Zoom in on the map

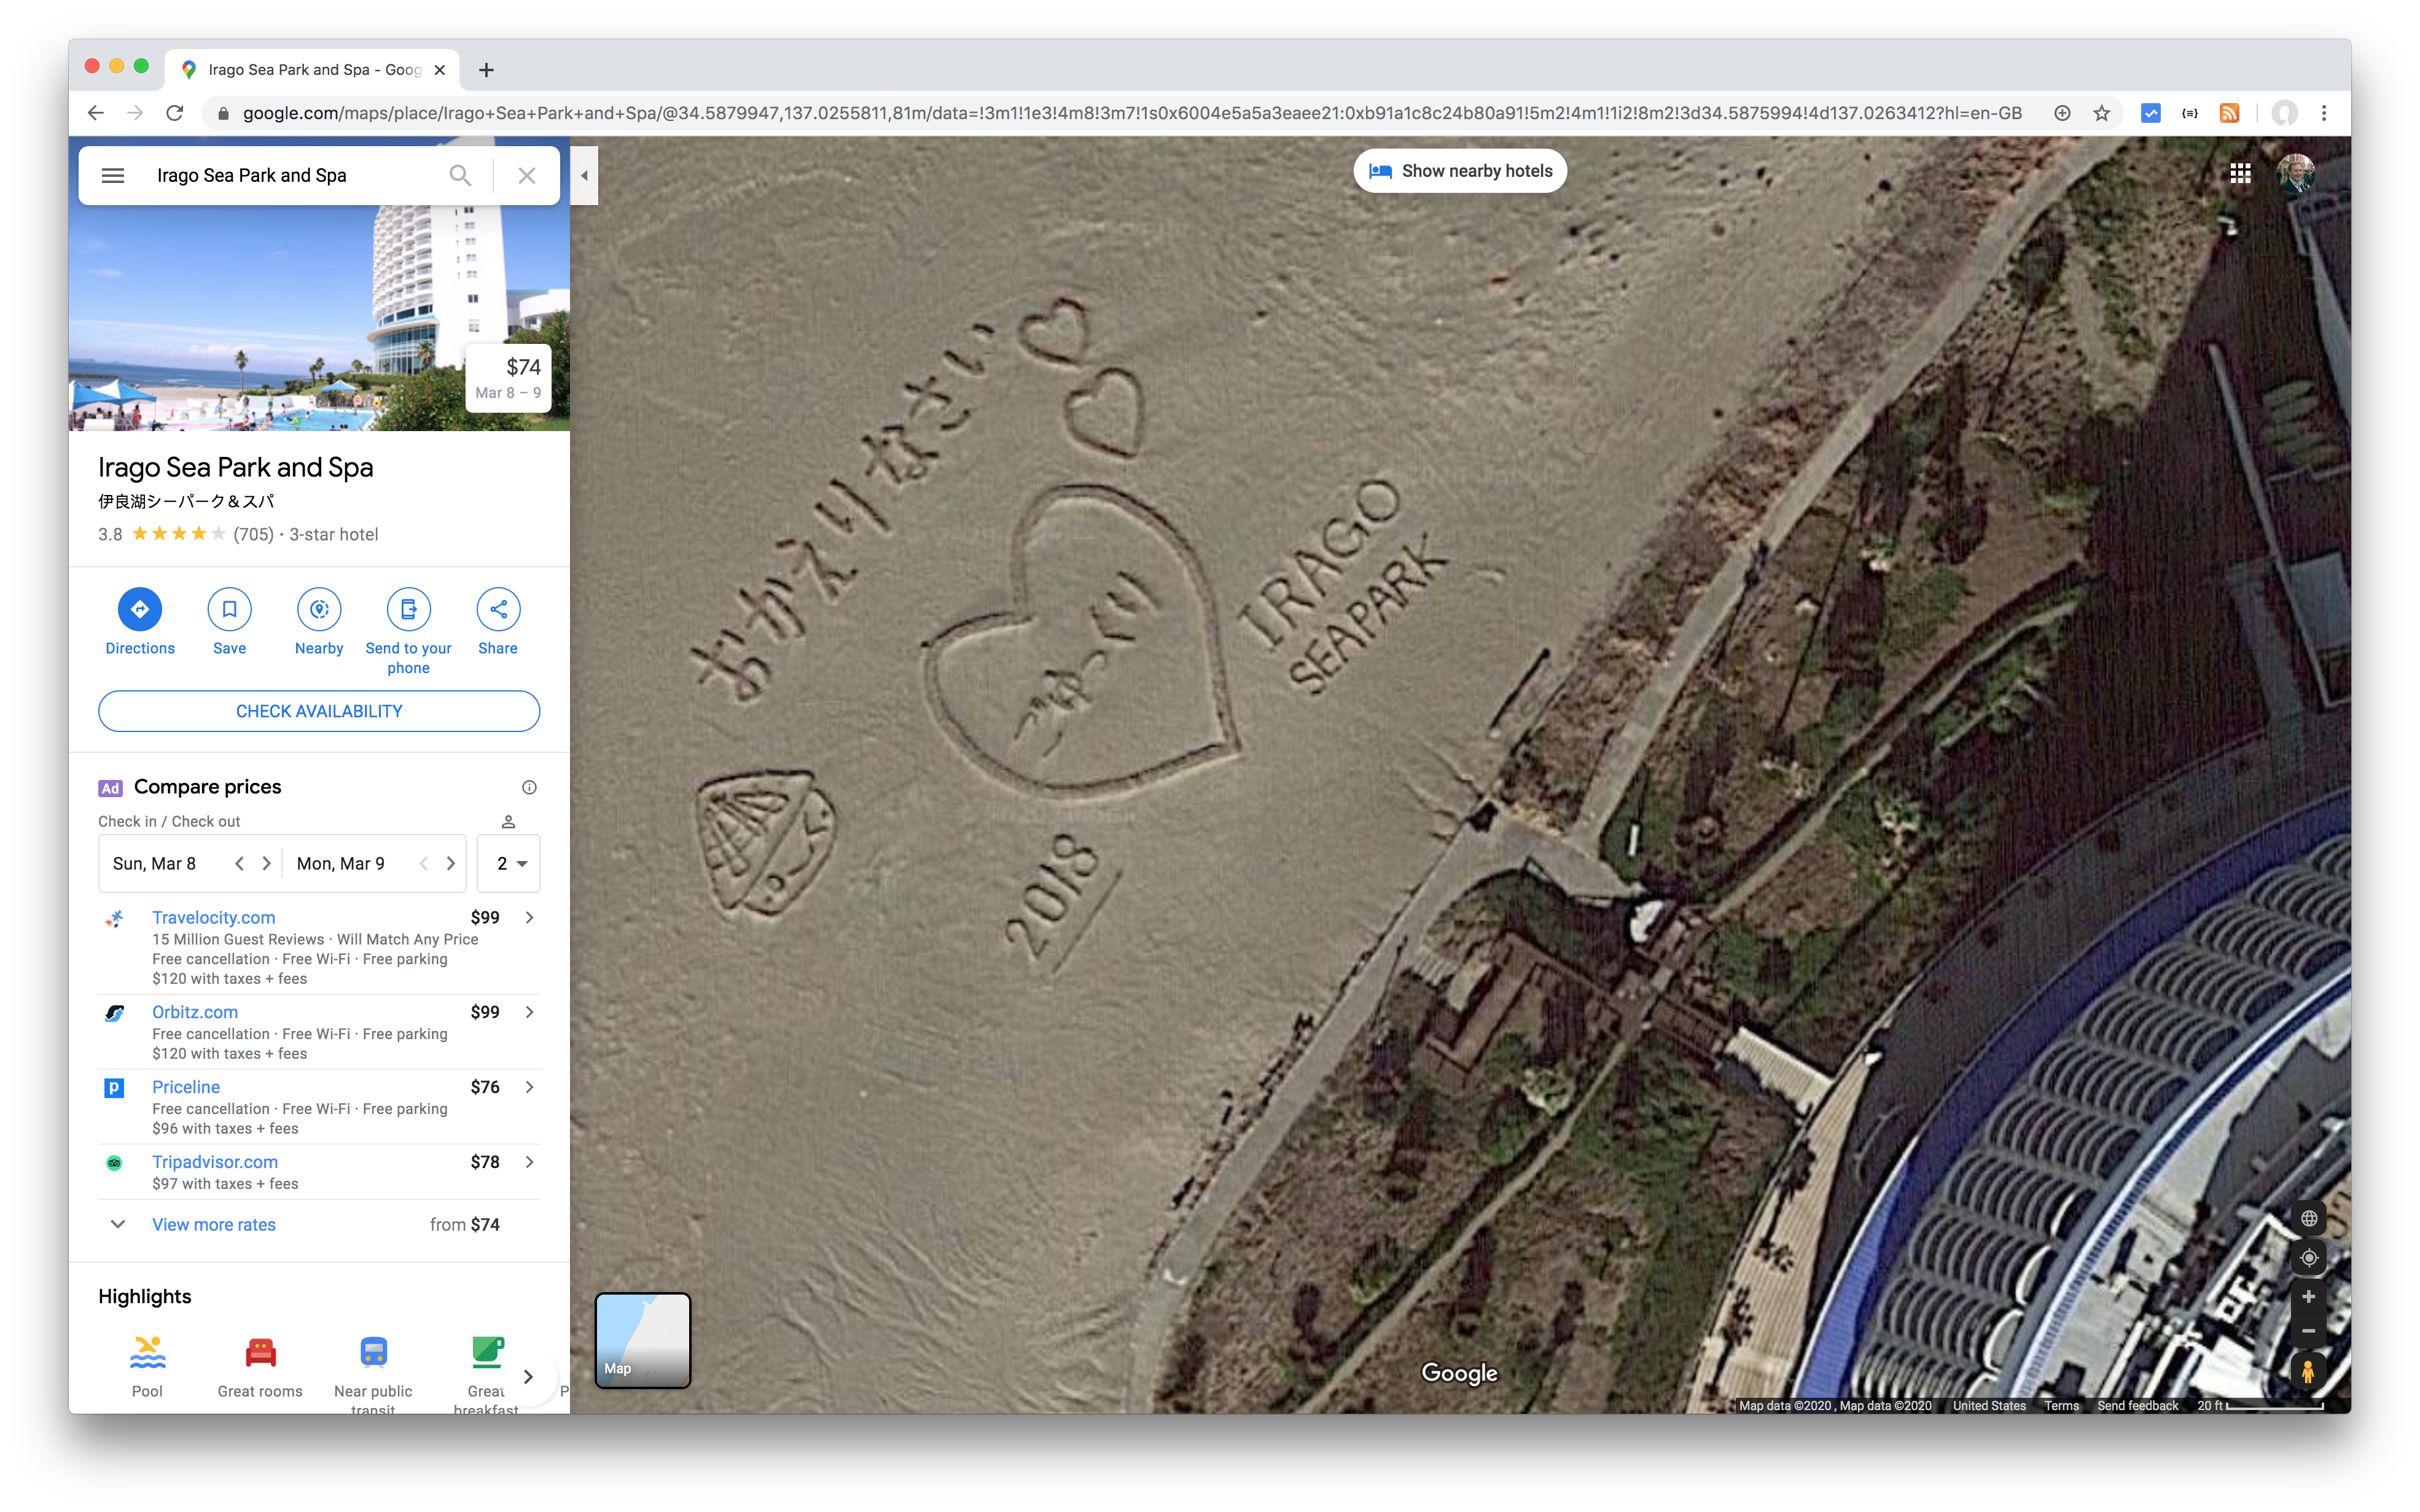pos(2308,1297)
